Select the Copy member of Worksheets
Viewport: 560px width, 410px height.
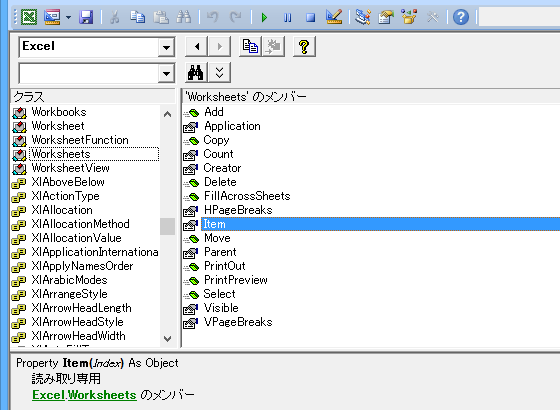pos(216,140)
